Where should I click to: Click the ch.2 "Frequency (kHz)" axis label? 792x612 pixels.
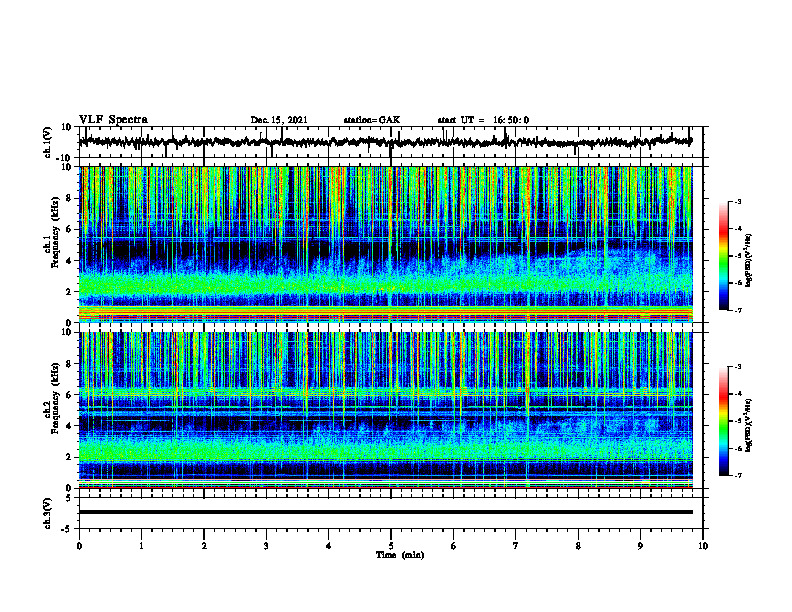tap(55, 398)
